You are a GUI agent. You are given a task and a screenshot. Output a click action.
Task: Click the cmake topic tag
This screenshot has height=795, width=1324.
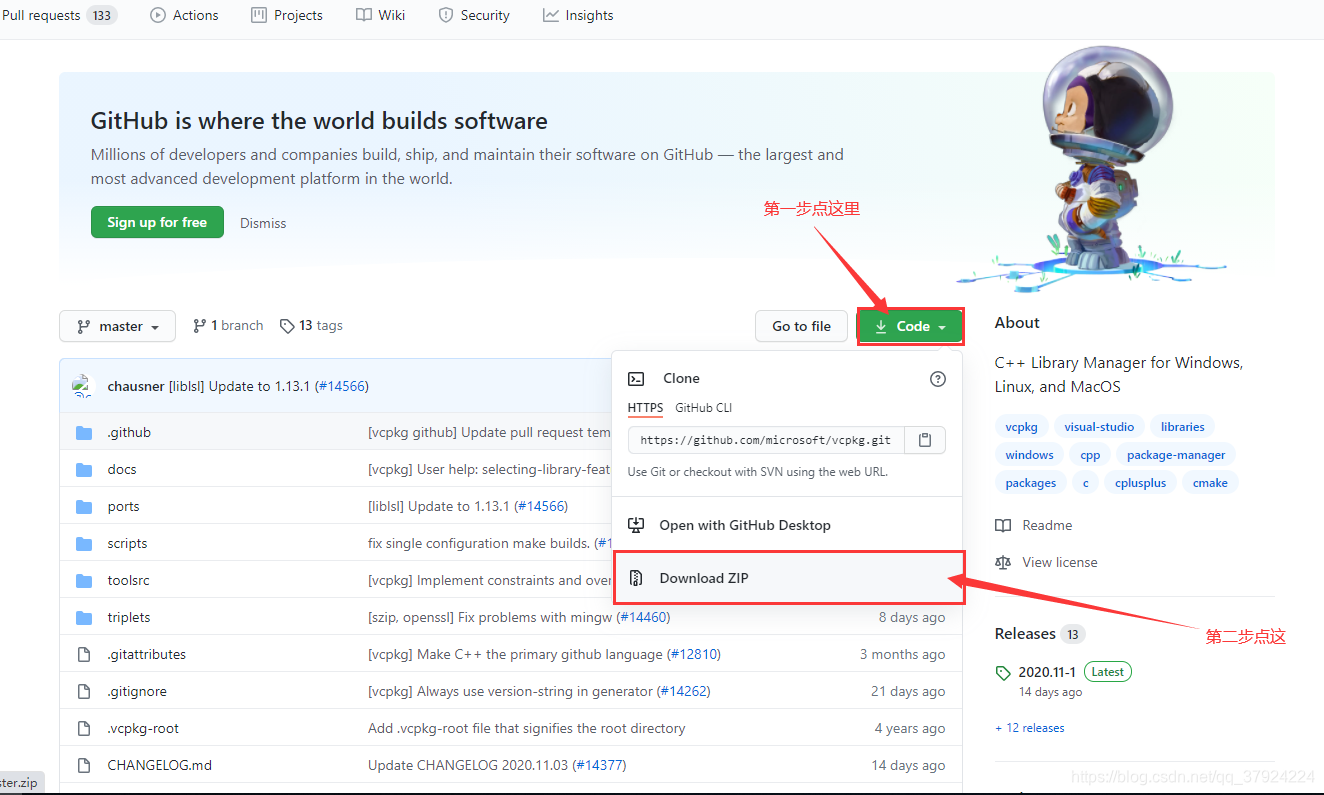[1210, 483]
